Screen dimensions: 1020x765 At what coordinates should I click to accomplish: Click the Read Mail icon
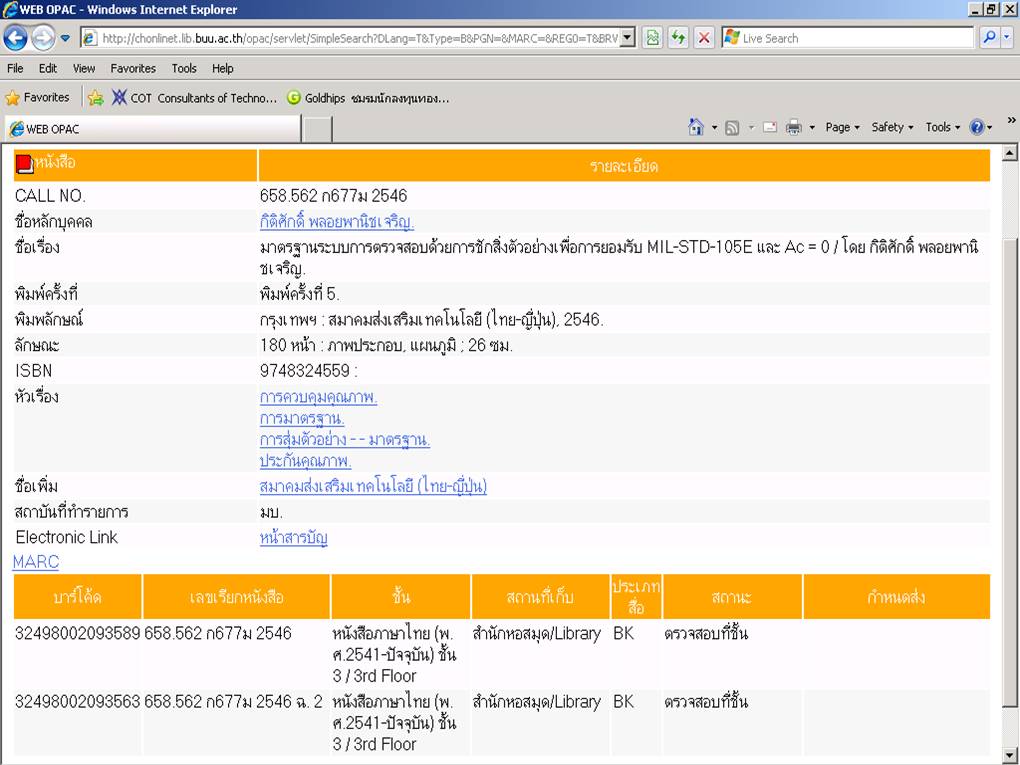pos(770,127)
